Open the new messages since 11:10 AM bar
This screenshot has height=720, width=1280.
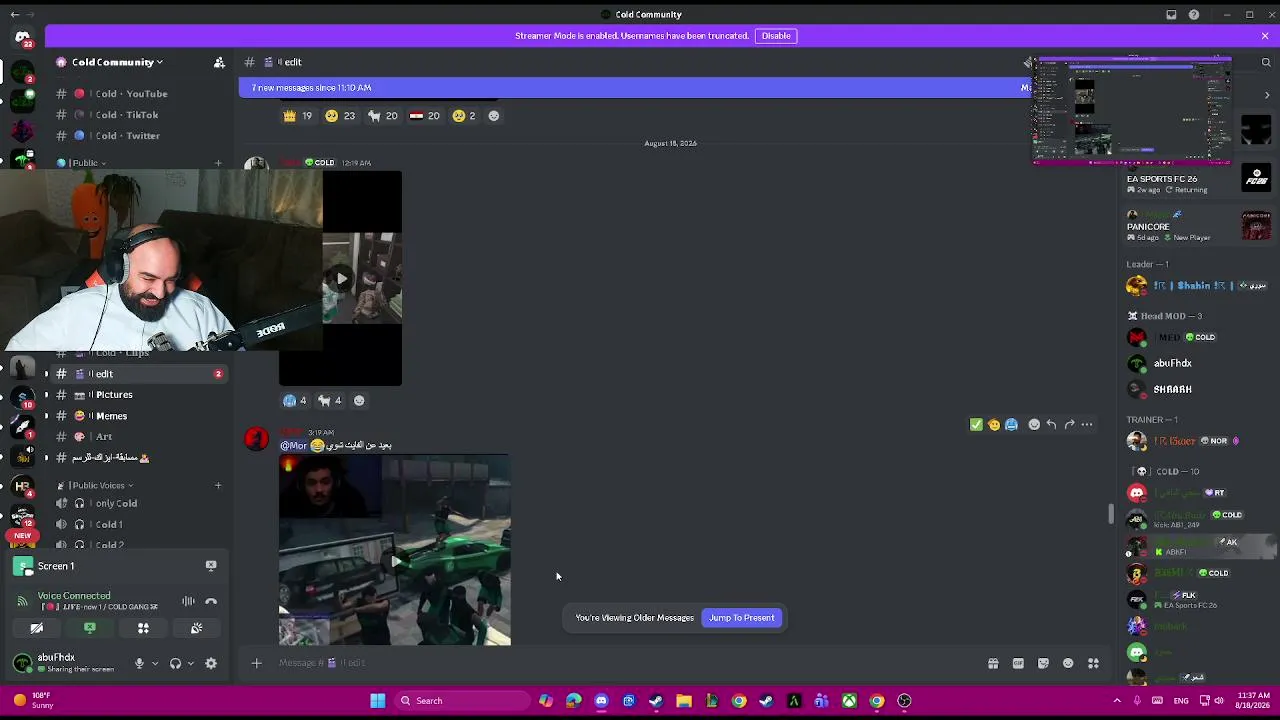point(635,88)
